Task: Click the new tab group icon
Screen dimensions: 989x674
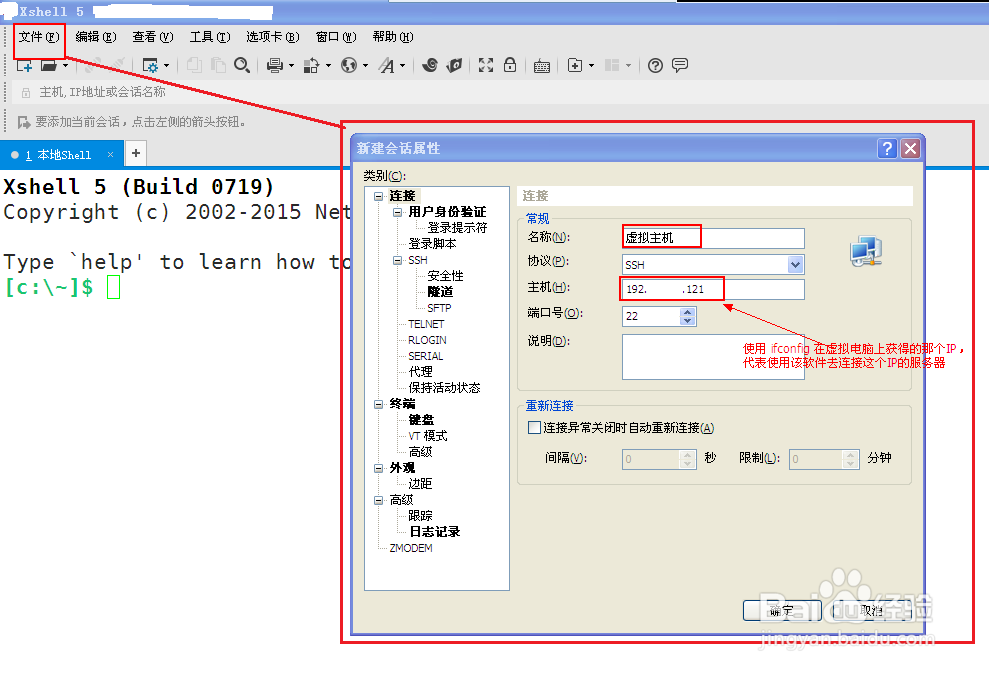Action: pos(575,65)
